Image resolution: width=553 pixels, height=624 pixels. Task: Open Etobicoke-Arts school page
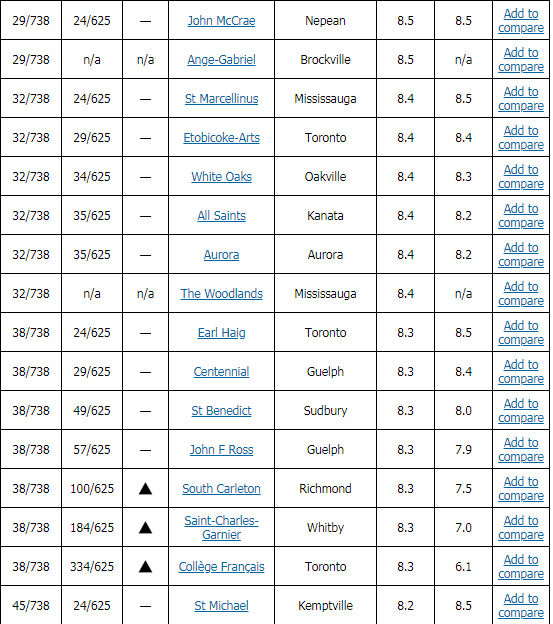(x=221, y=138)
